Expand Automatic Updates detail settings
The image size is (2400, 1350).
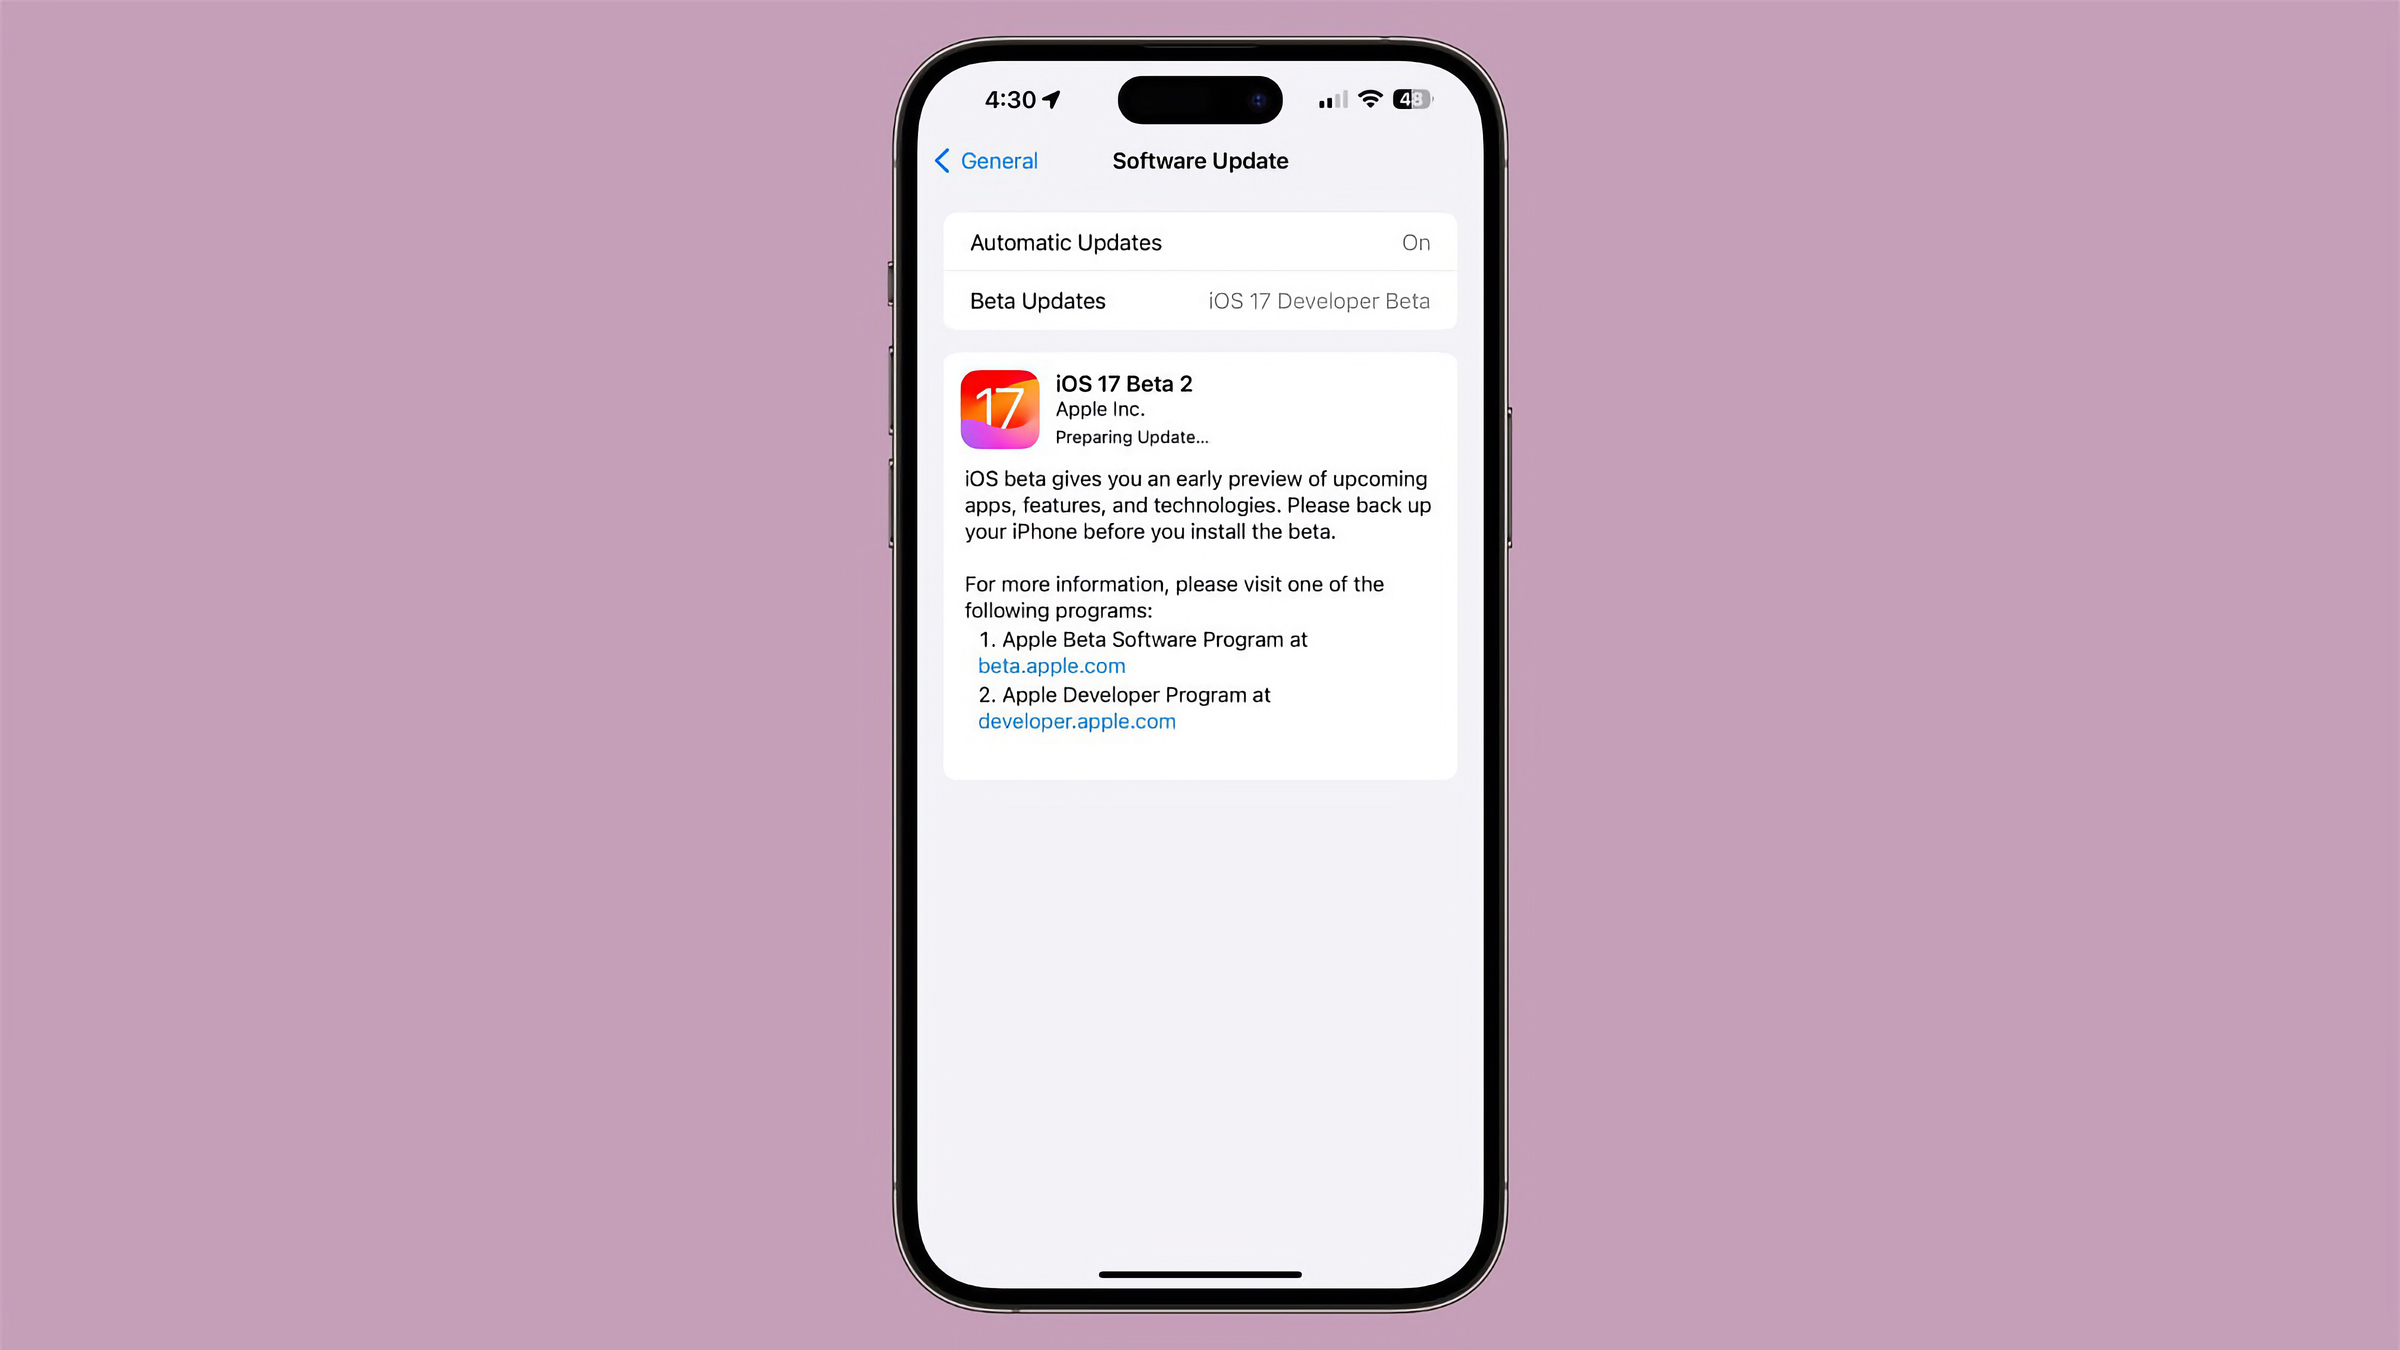[1200, 242]
